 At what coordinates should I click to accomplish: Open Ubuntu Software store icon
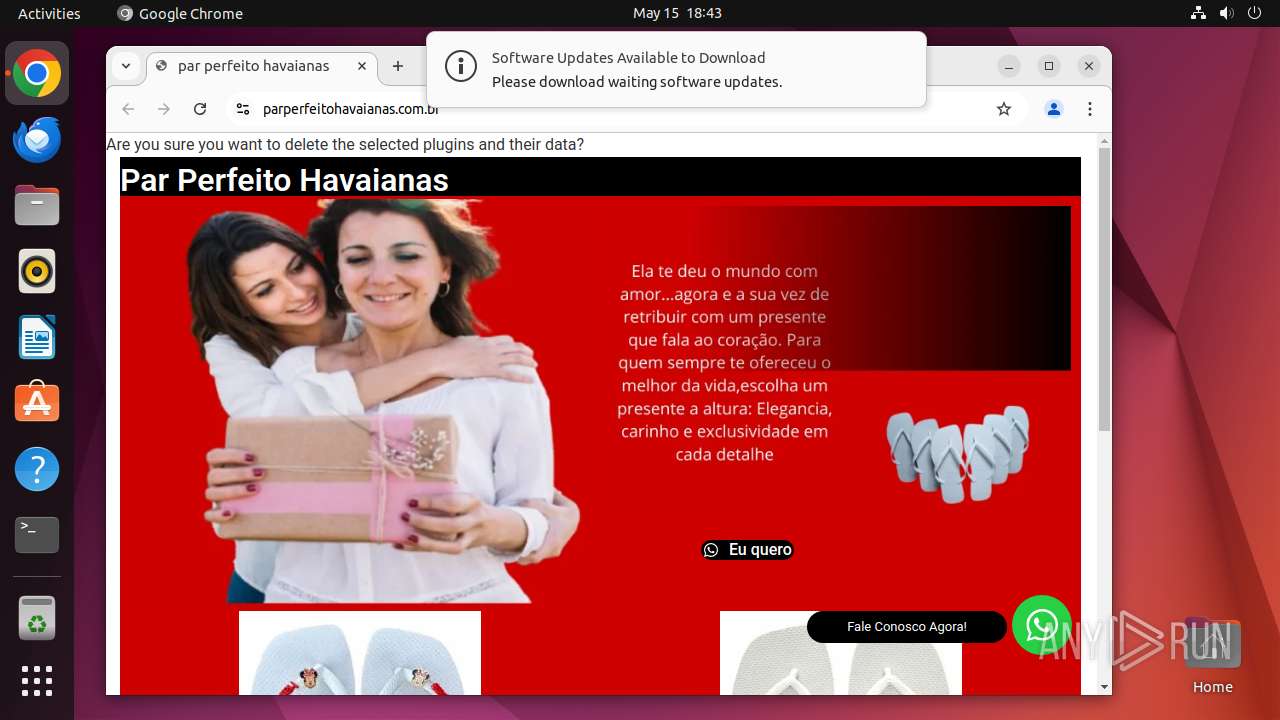click(37, 403)
